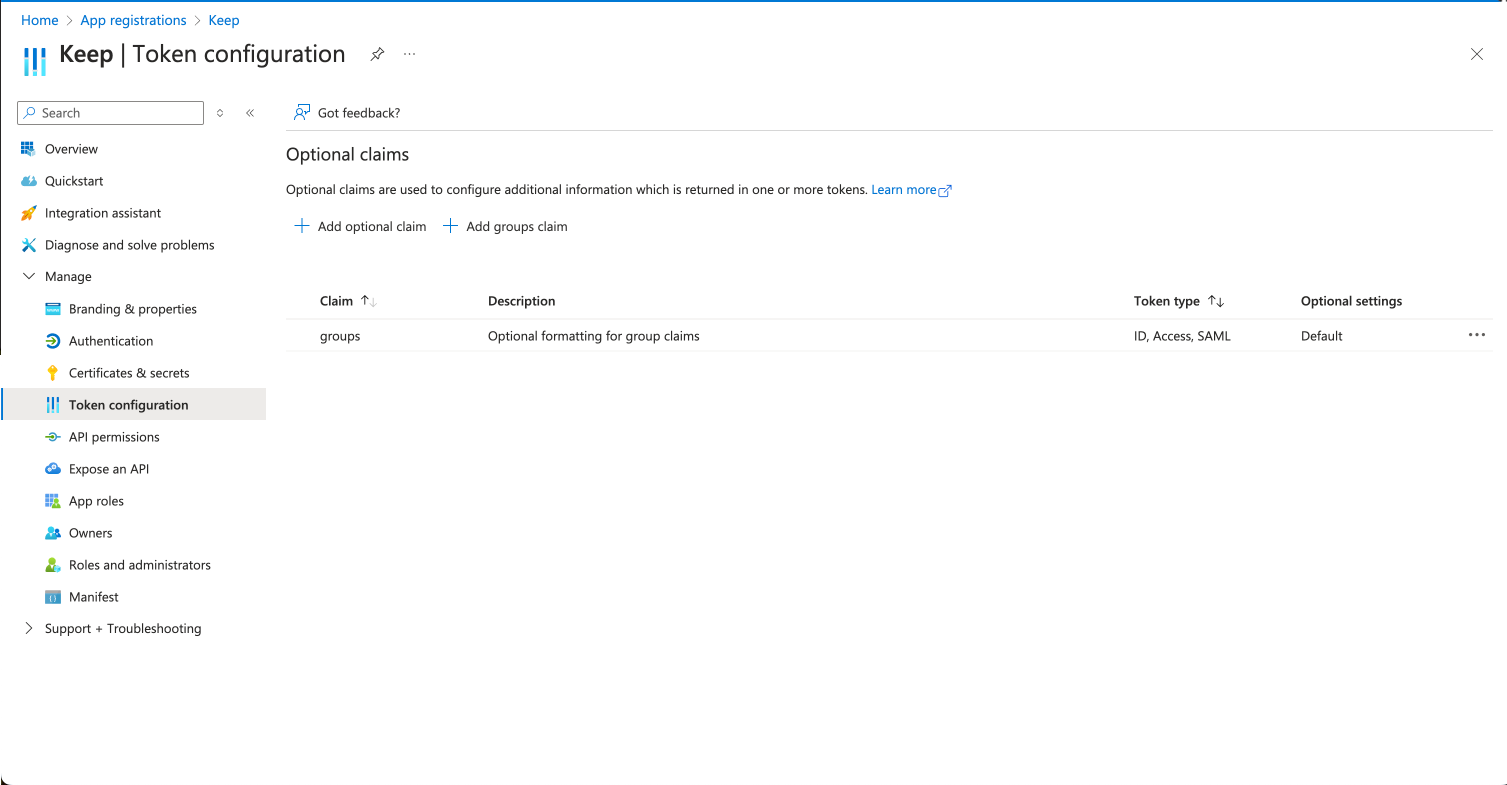Collapse the sidebar navigation menu
Image resolution: width=1507 pixels, height=785 pixels.
click(x=250, y=113)
